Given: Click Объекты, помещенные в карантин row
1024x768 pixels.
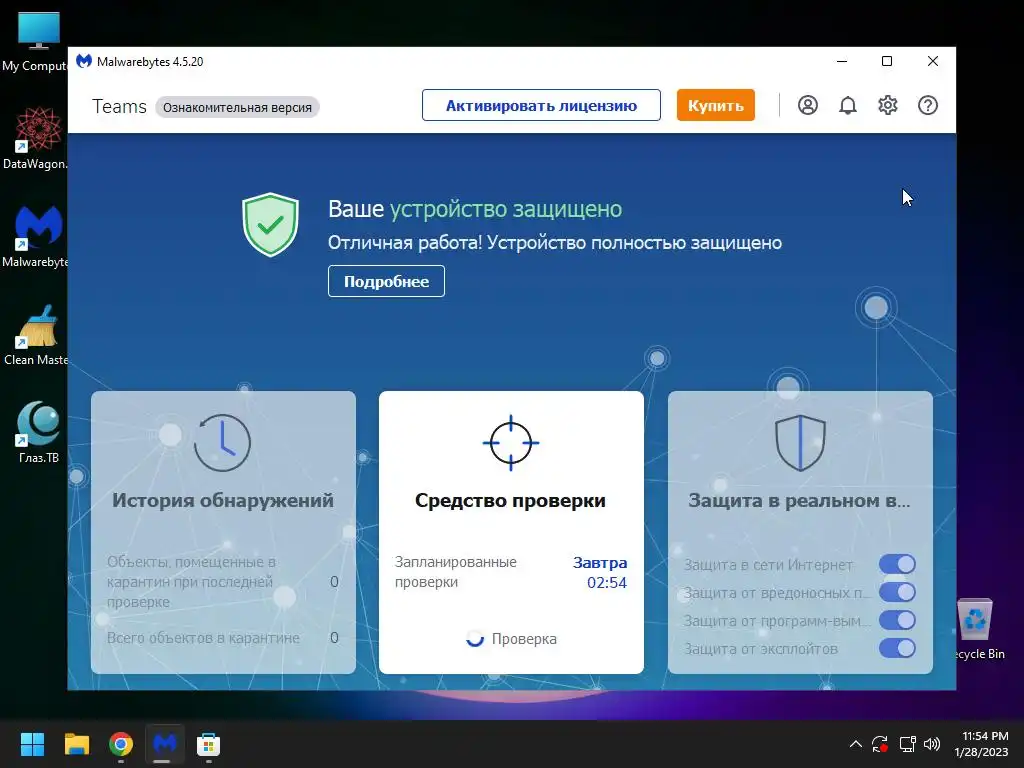Looking at the screenshot, I should click(x=223, y=581).
